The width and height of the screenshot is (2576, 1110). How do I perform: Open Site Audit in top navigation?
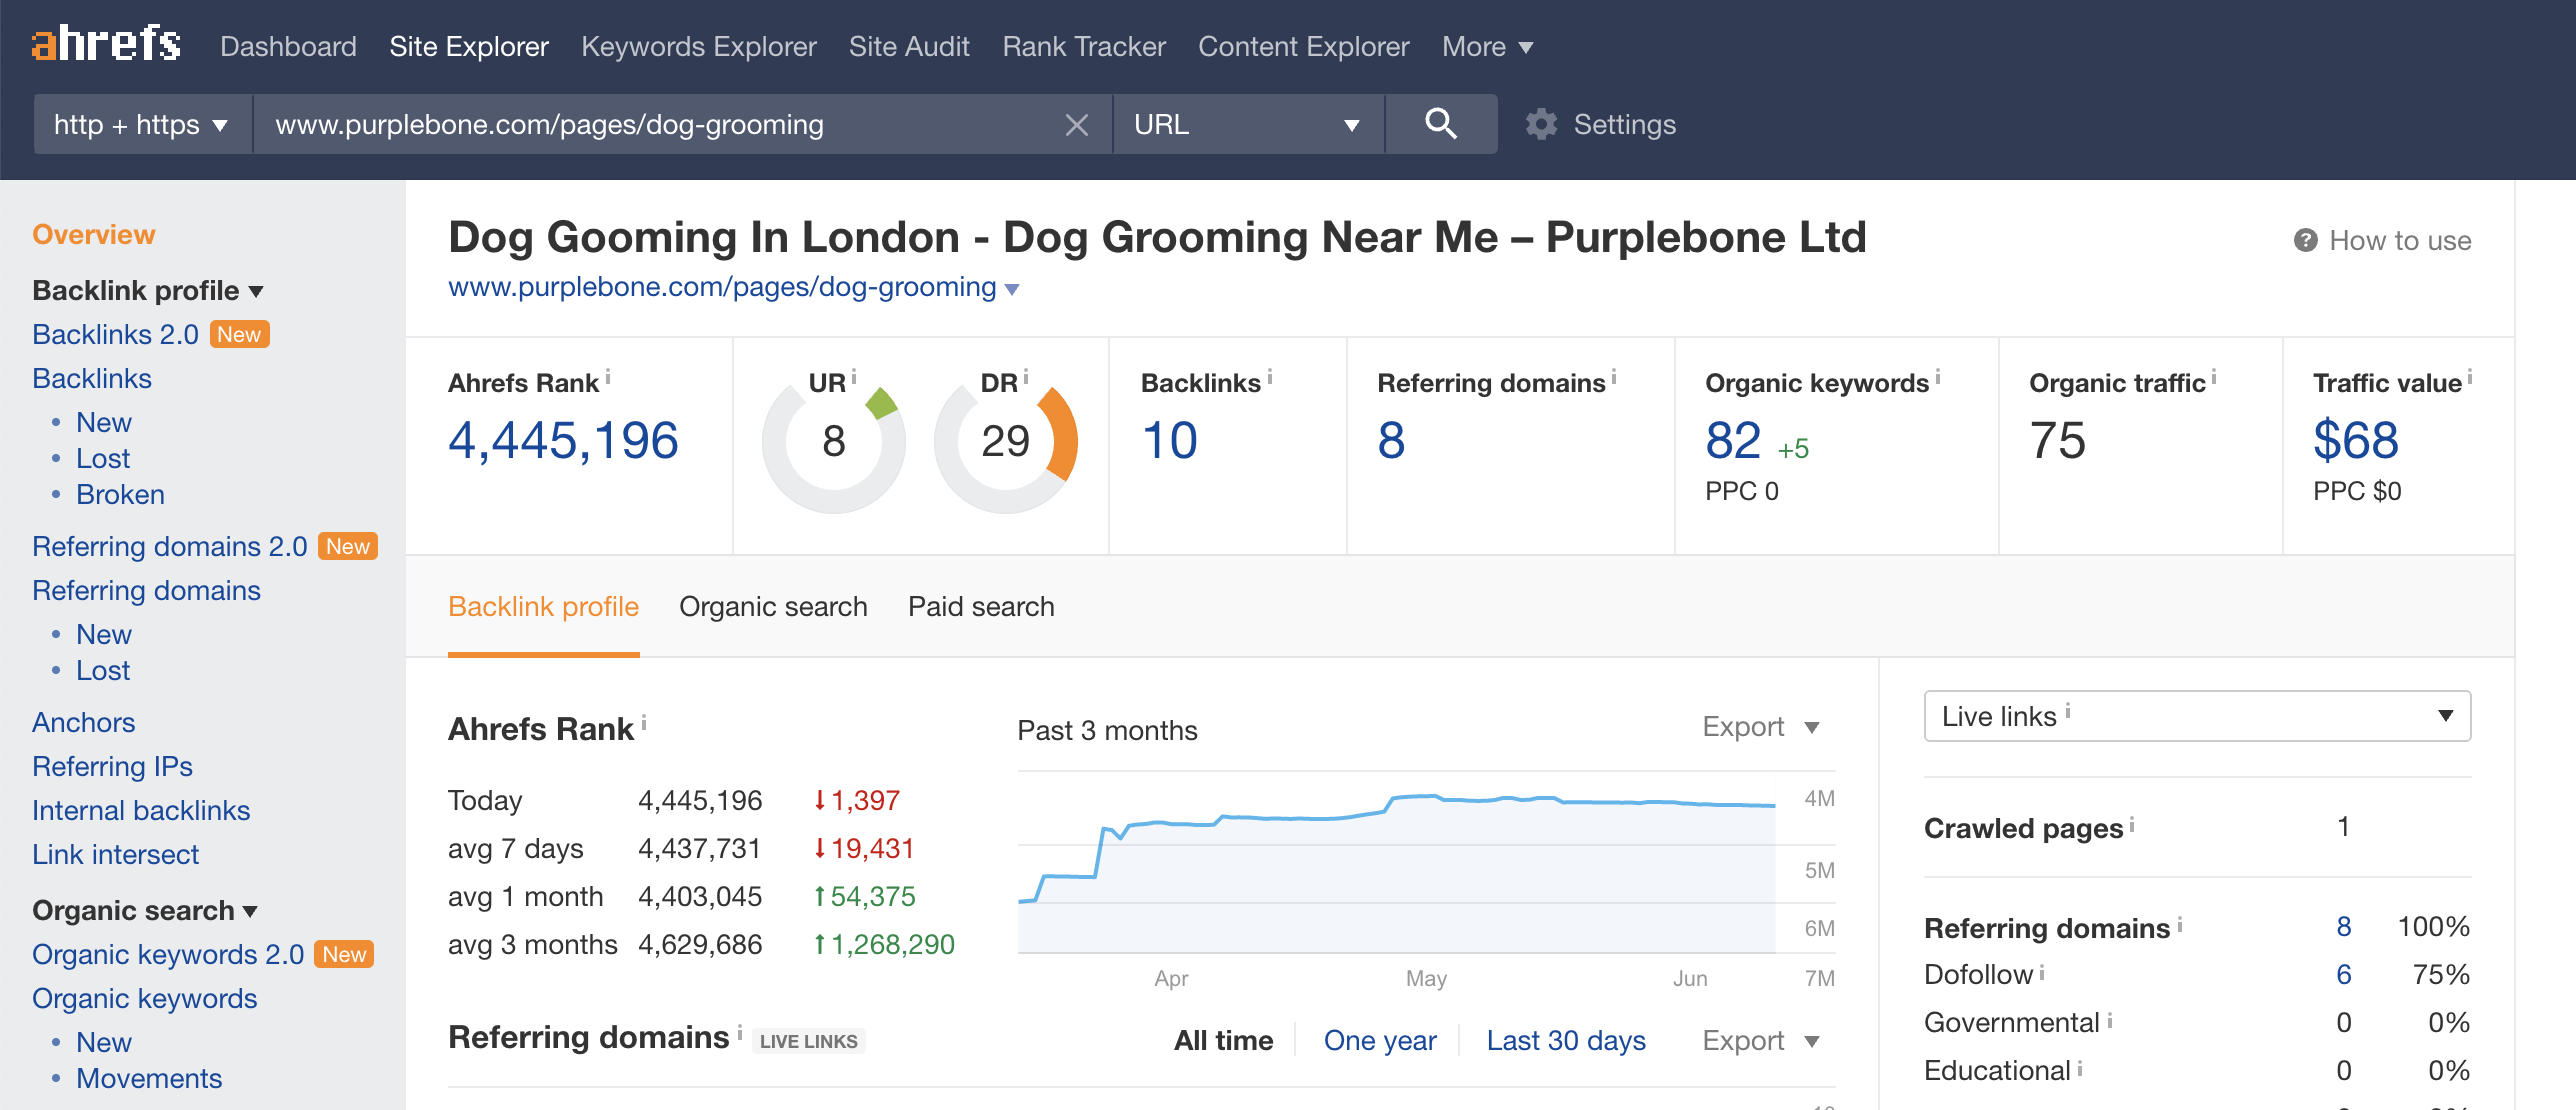coord(909,46)
